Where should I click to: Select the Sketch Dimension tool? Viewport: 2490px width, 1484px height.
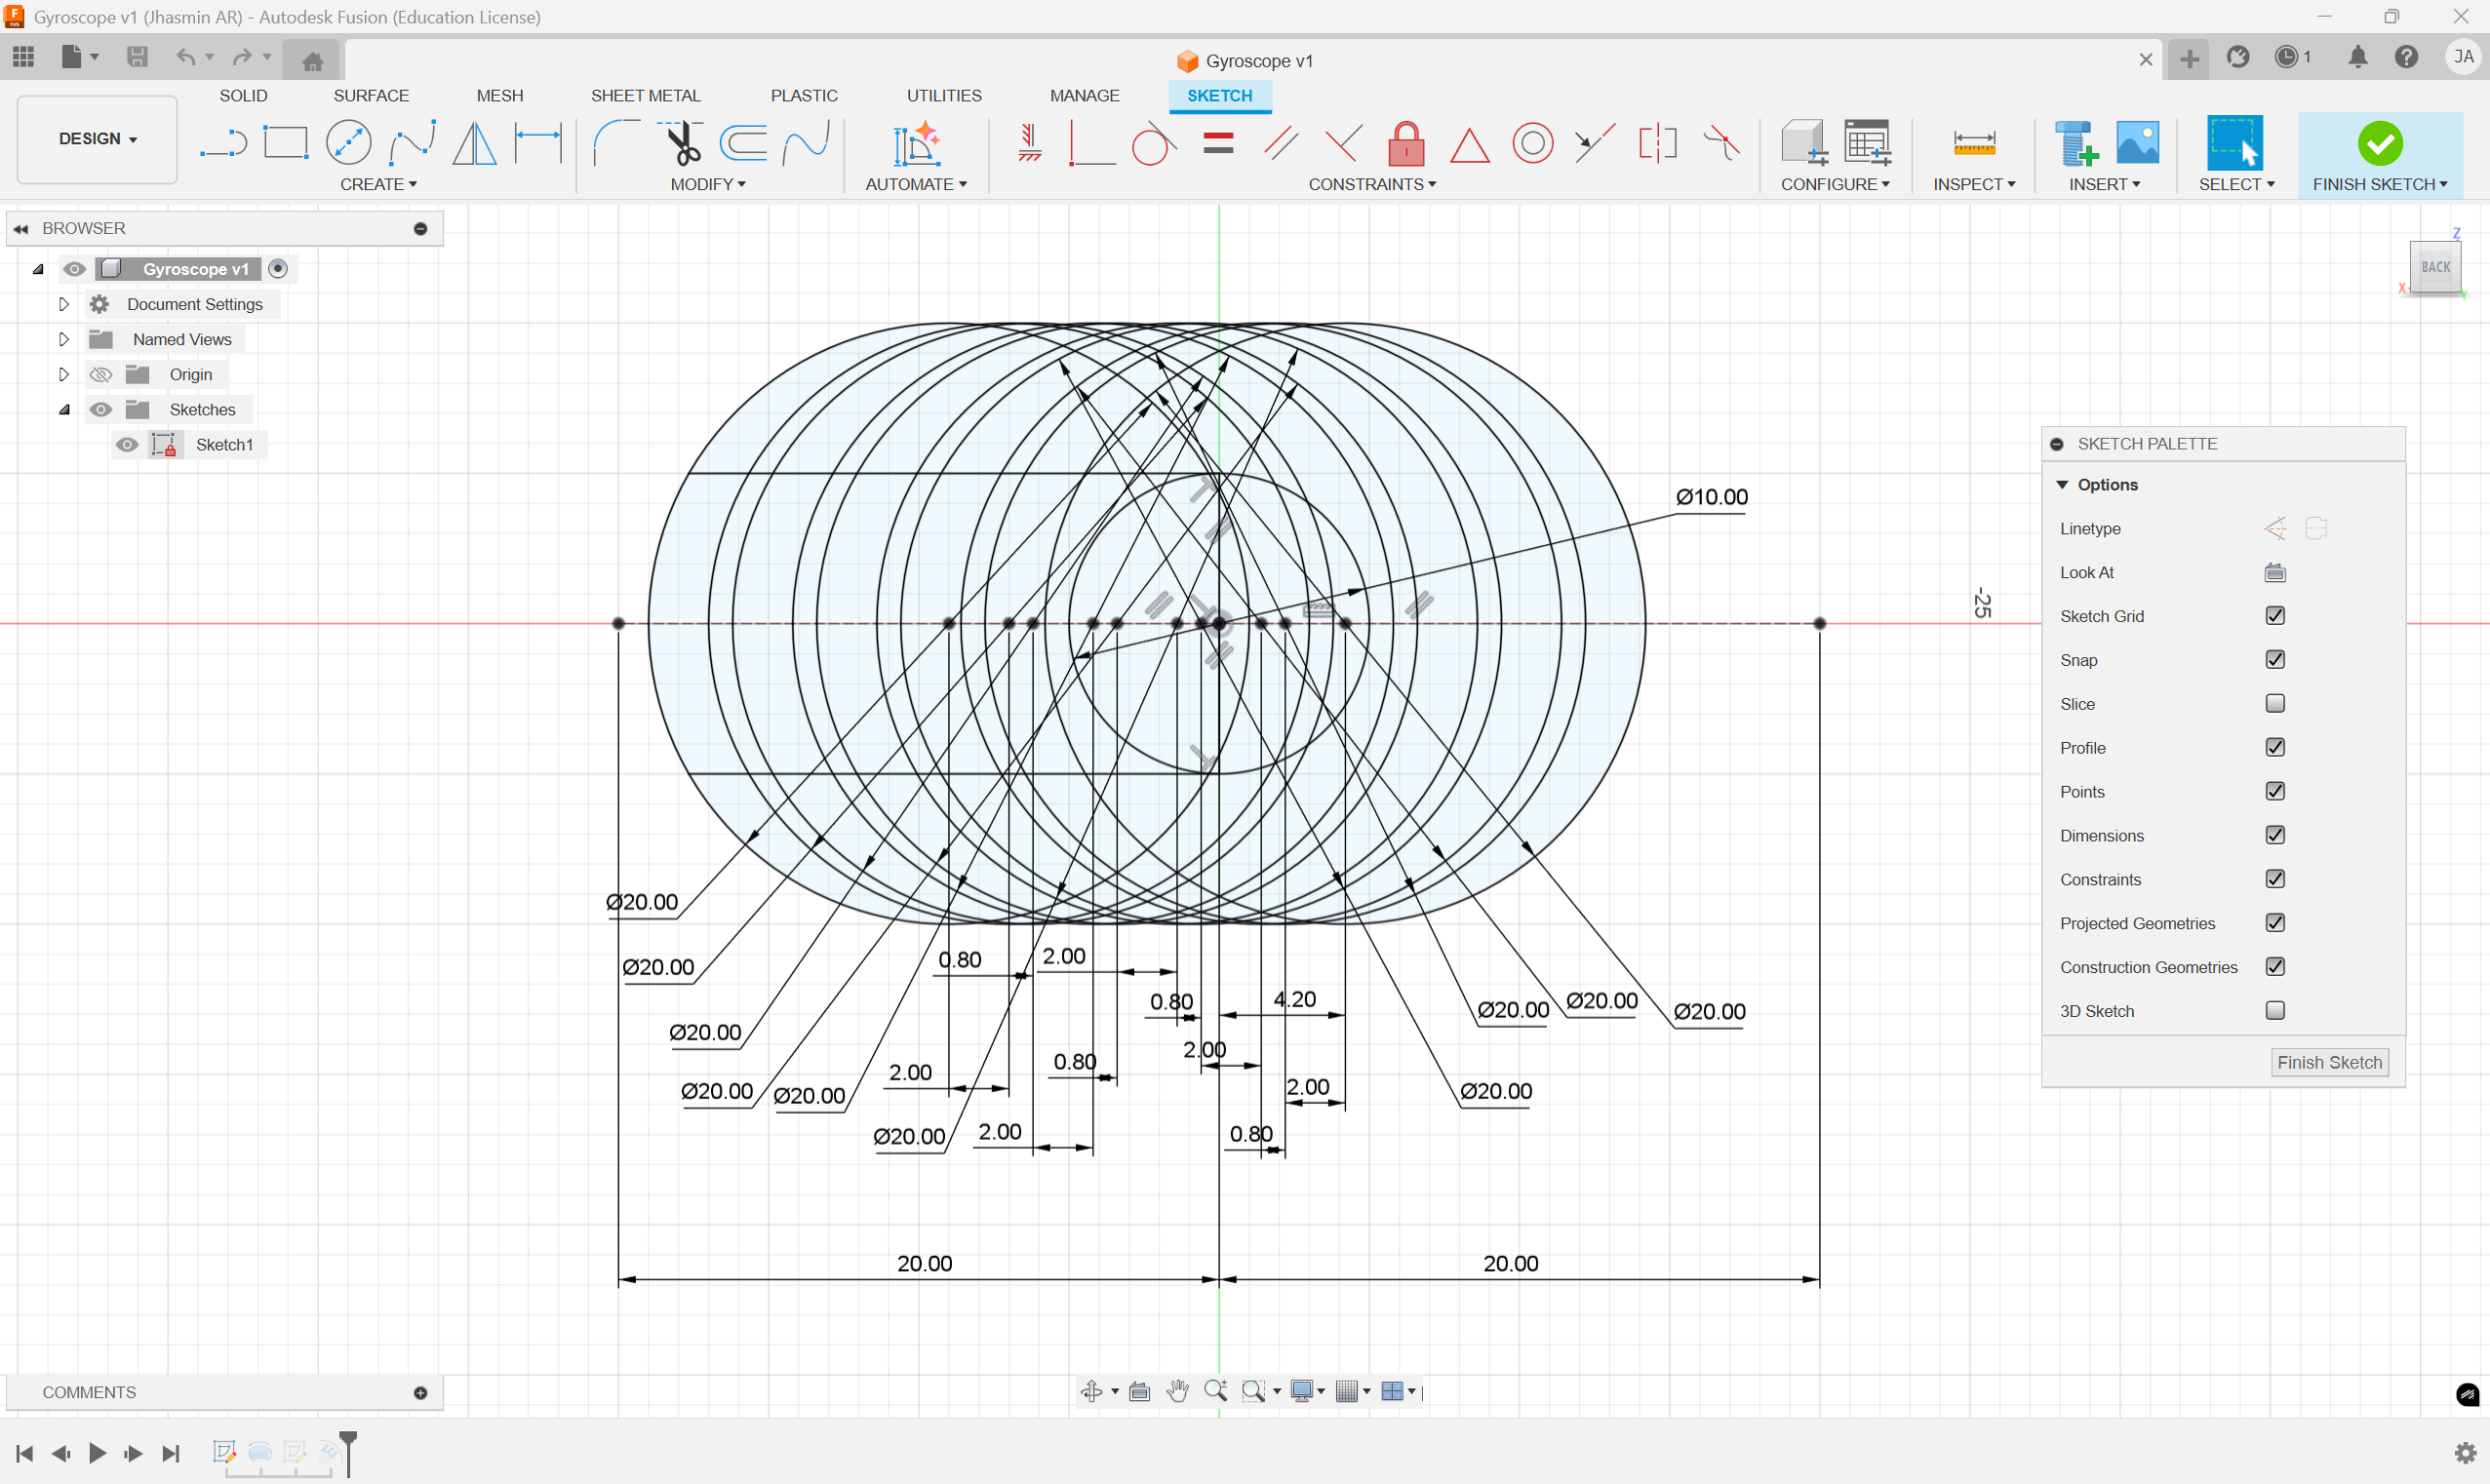538,143
